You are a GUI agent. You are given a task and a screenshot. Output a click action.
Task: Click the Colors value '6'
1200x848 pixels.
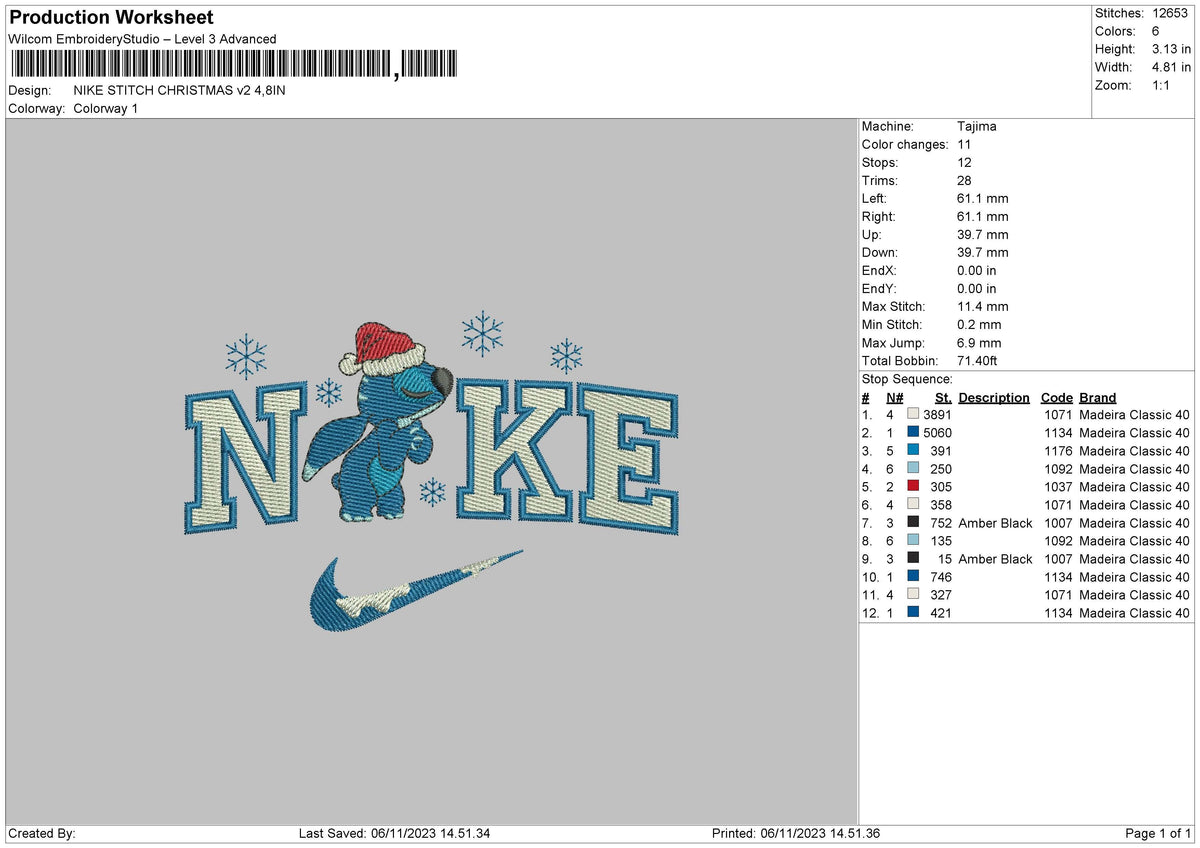click(1156, 31)
